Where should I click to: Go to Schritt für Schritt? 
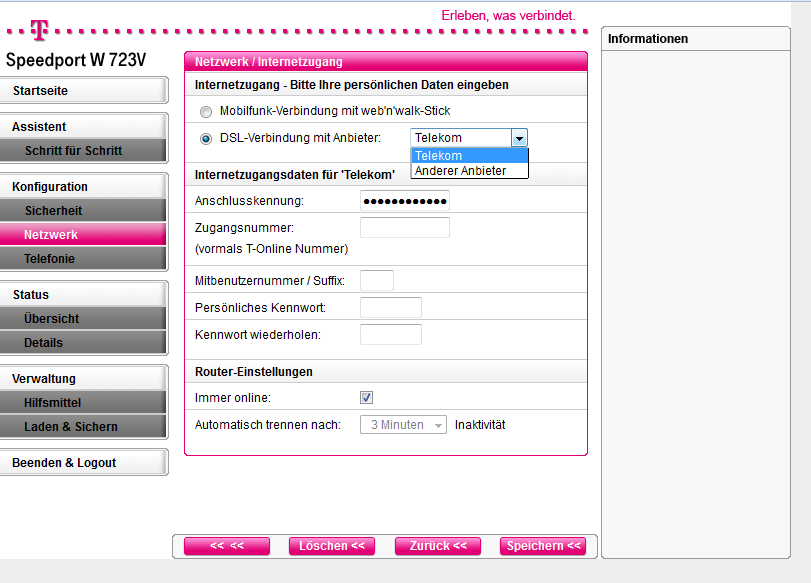(83, 151)
